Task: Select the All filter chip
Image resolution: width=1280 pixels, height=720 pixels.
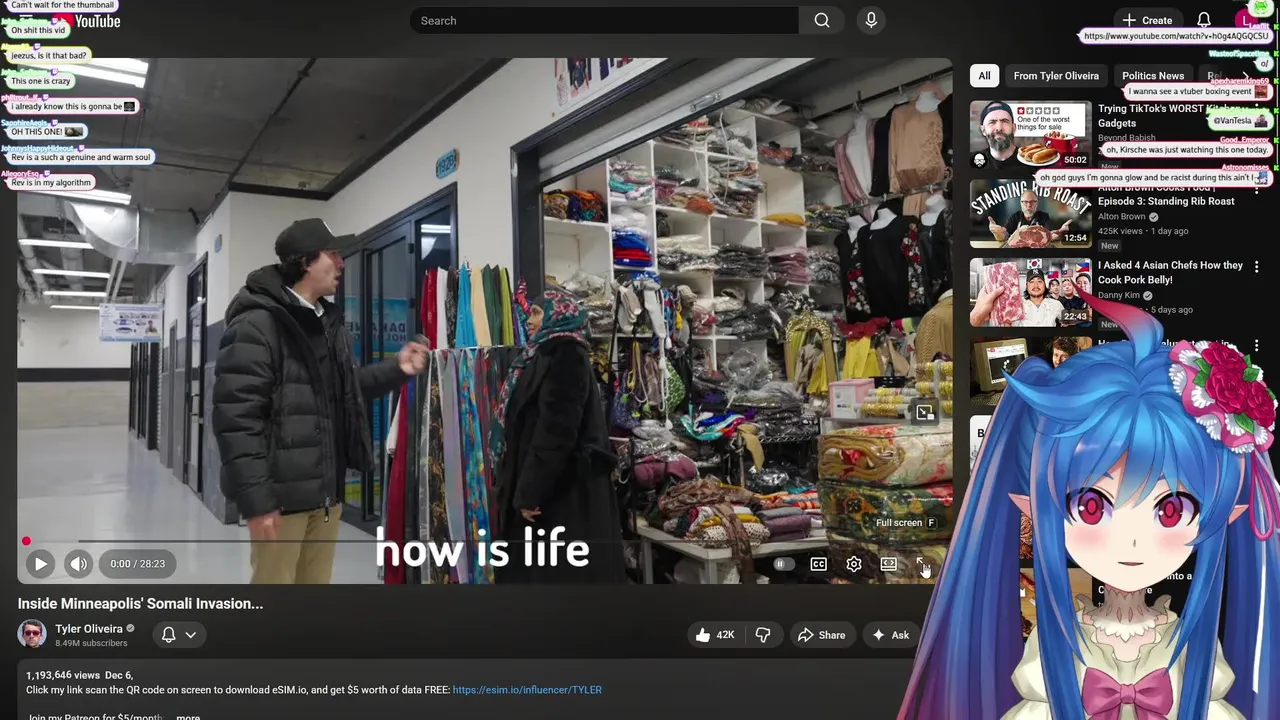Action: (985, 76)
